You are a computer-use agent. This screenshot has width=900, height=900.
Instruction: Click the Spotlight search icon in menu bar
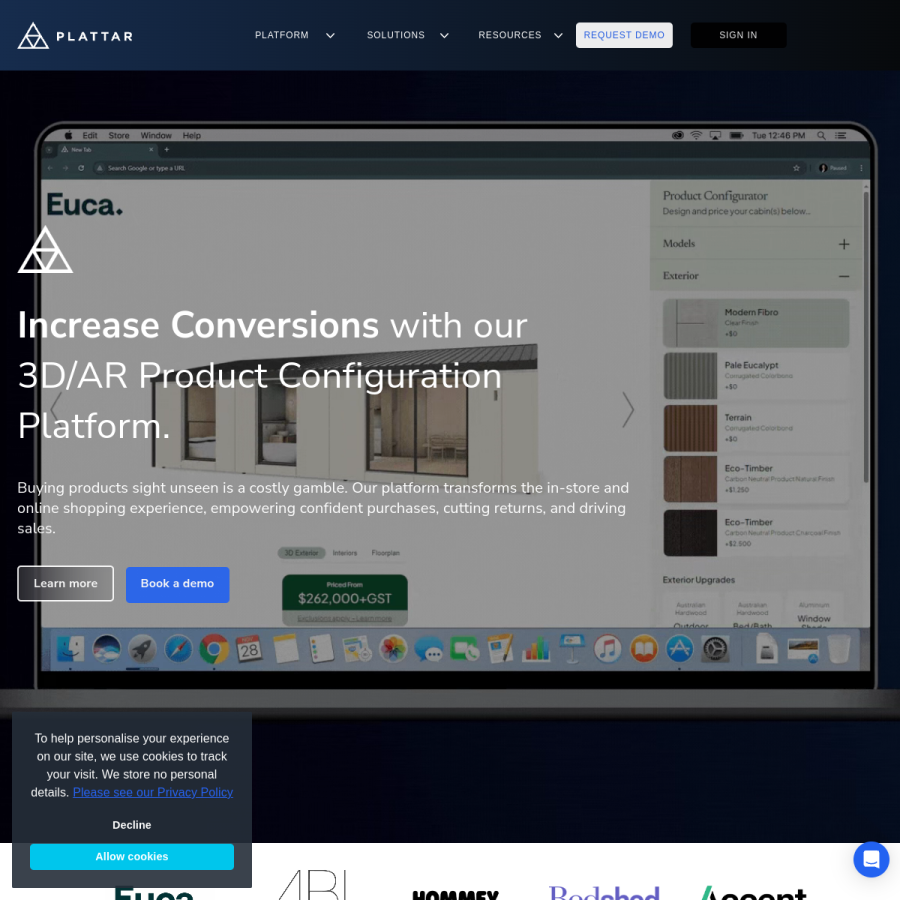[x=821, y=135]
